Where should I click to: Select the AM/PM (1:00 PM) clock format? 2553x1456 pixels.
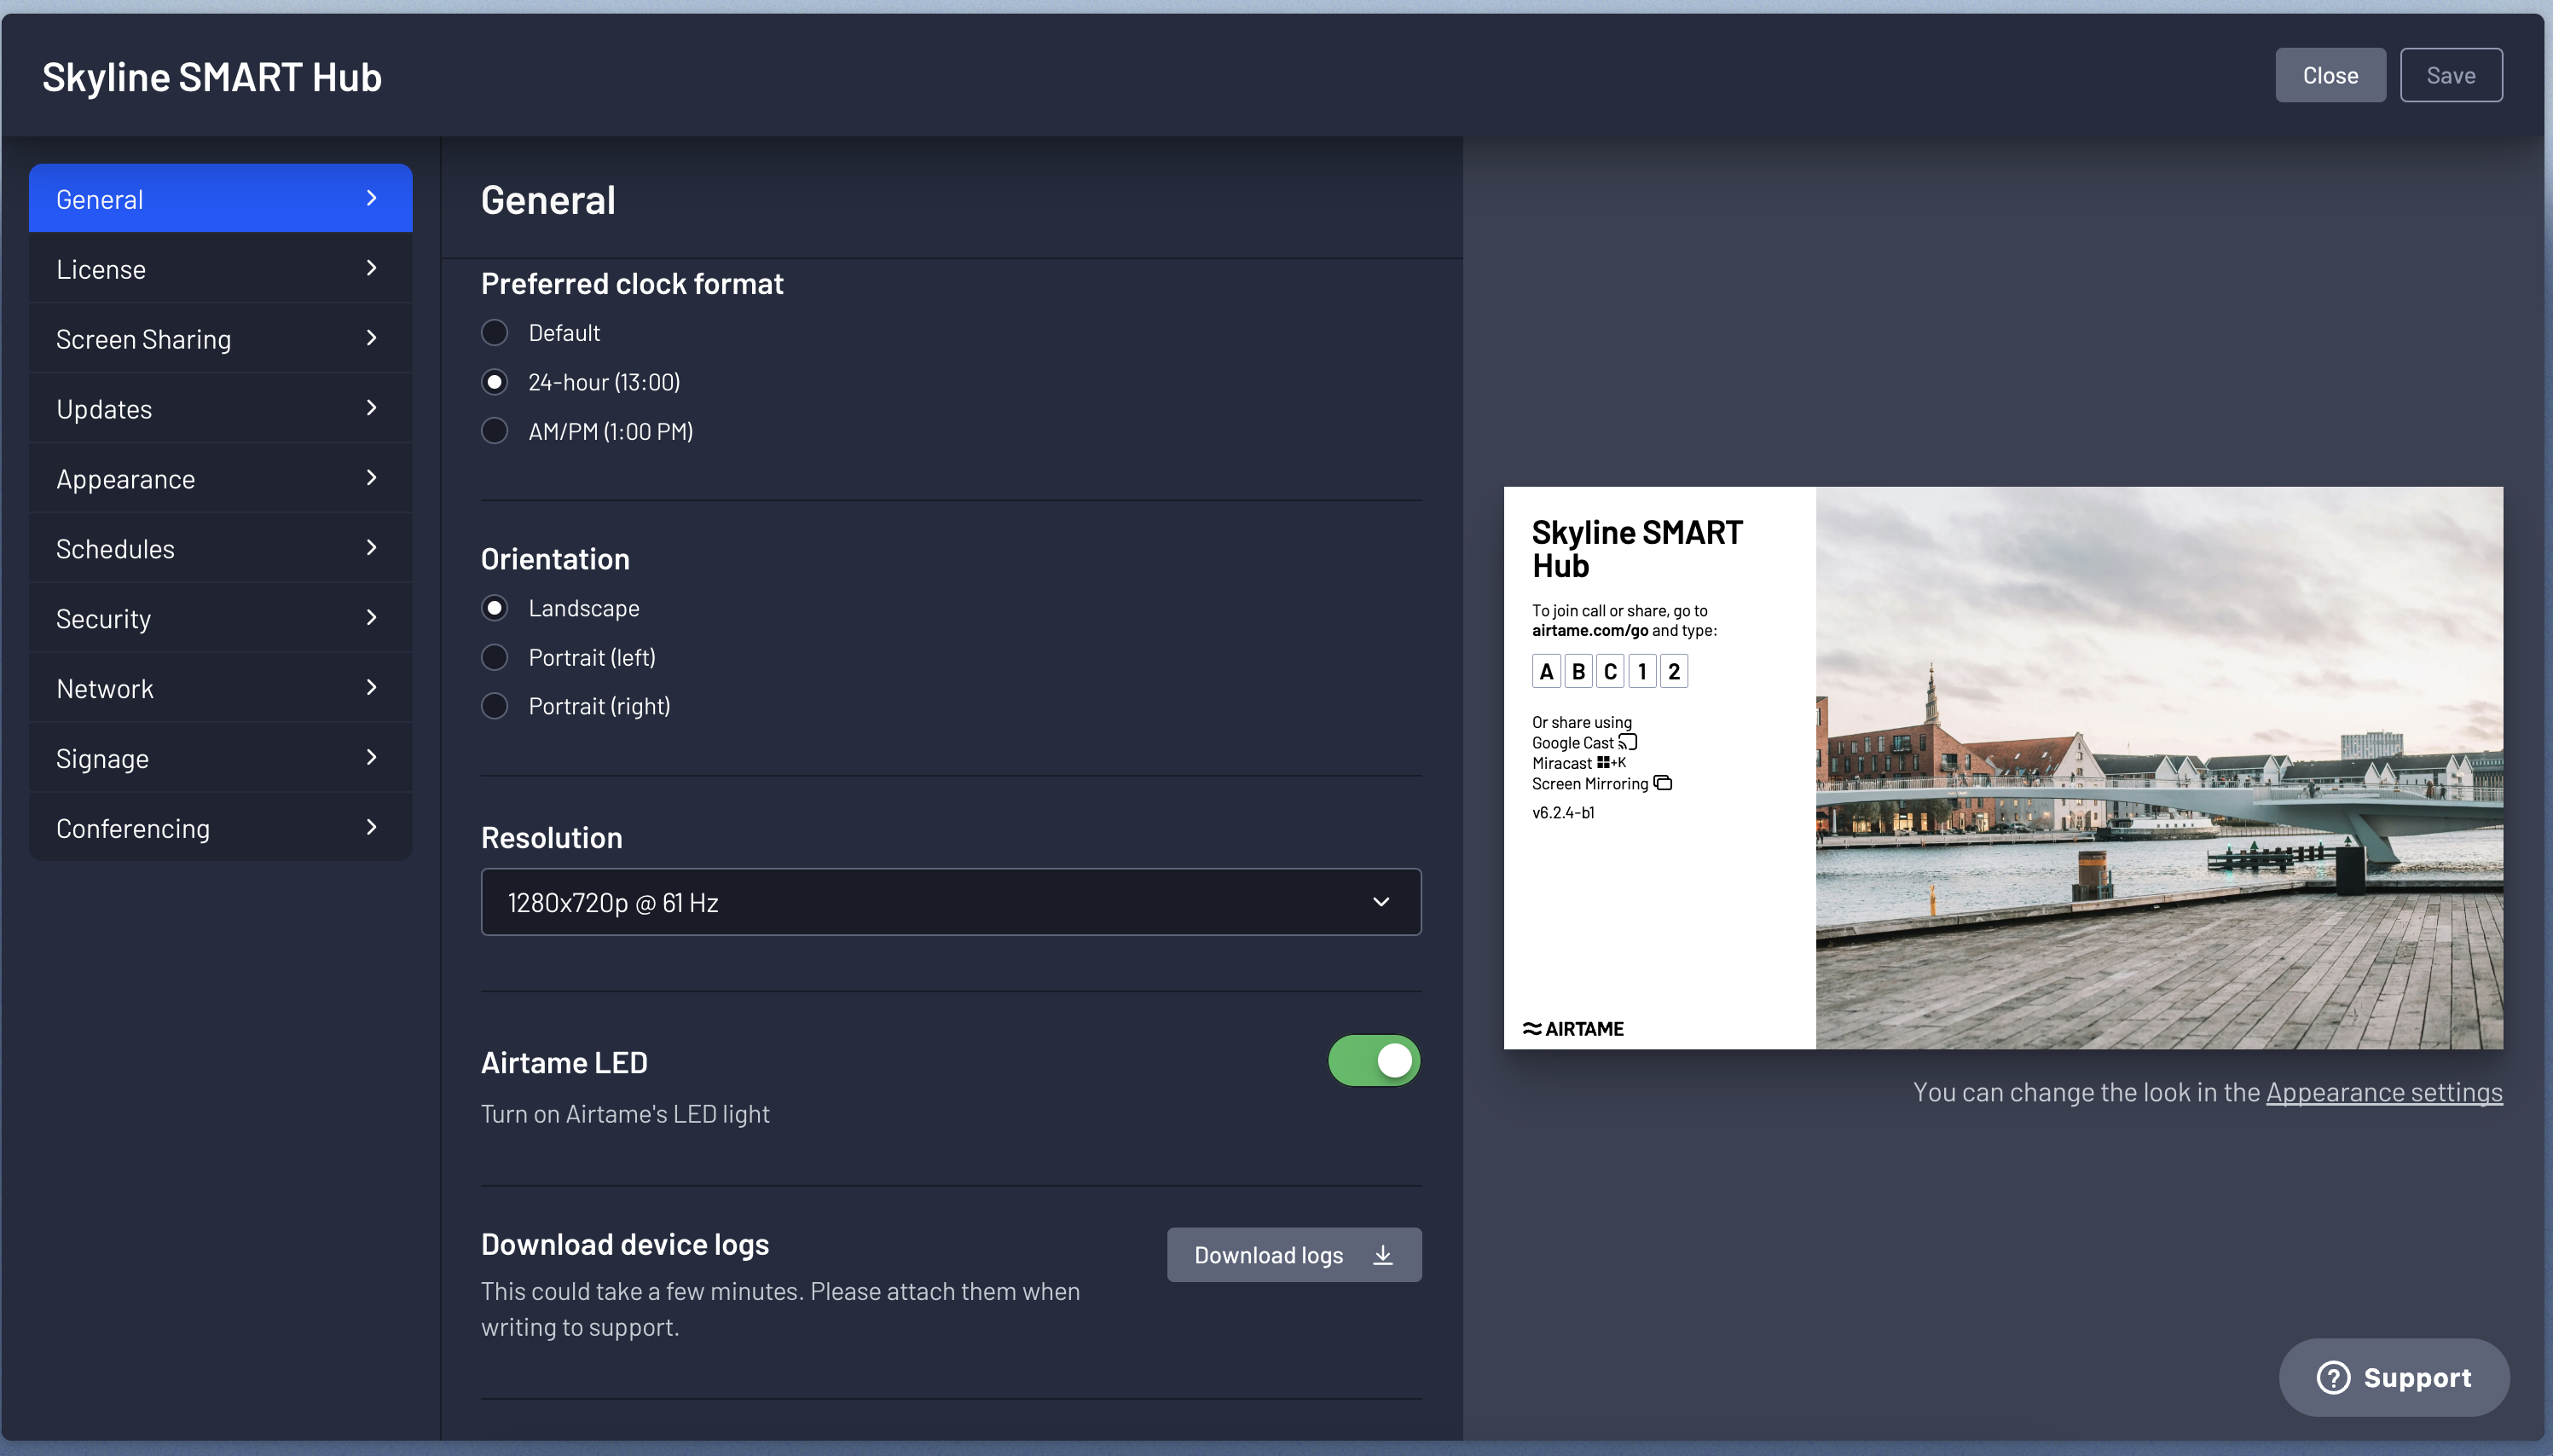click(x=494, y=431)
